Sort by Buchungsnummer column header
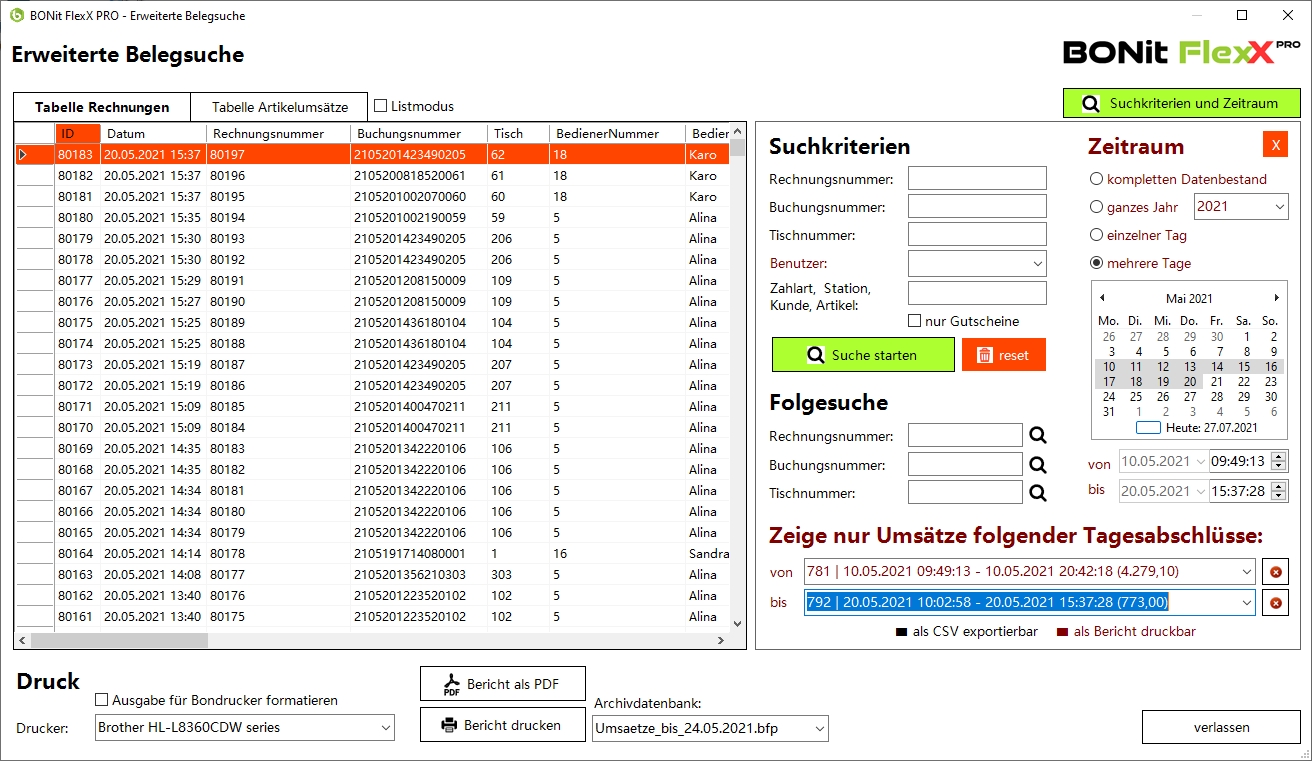Image resolution: width=1312 pixels, height=761 pixels. (x=420, y=133)
